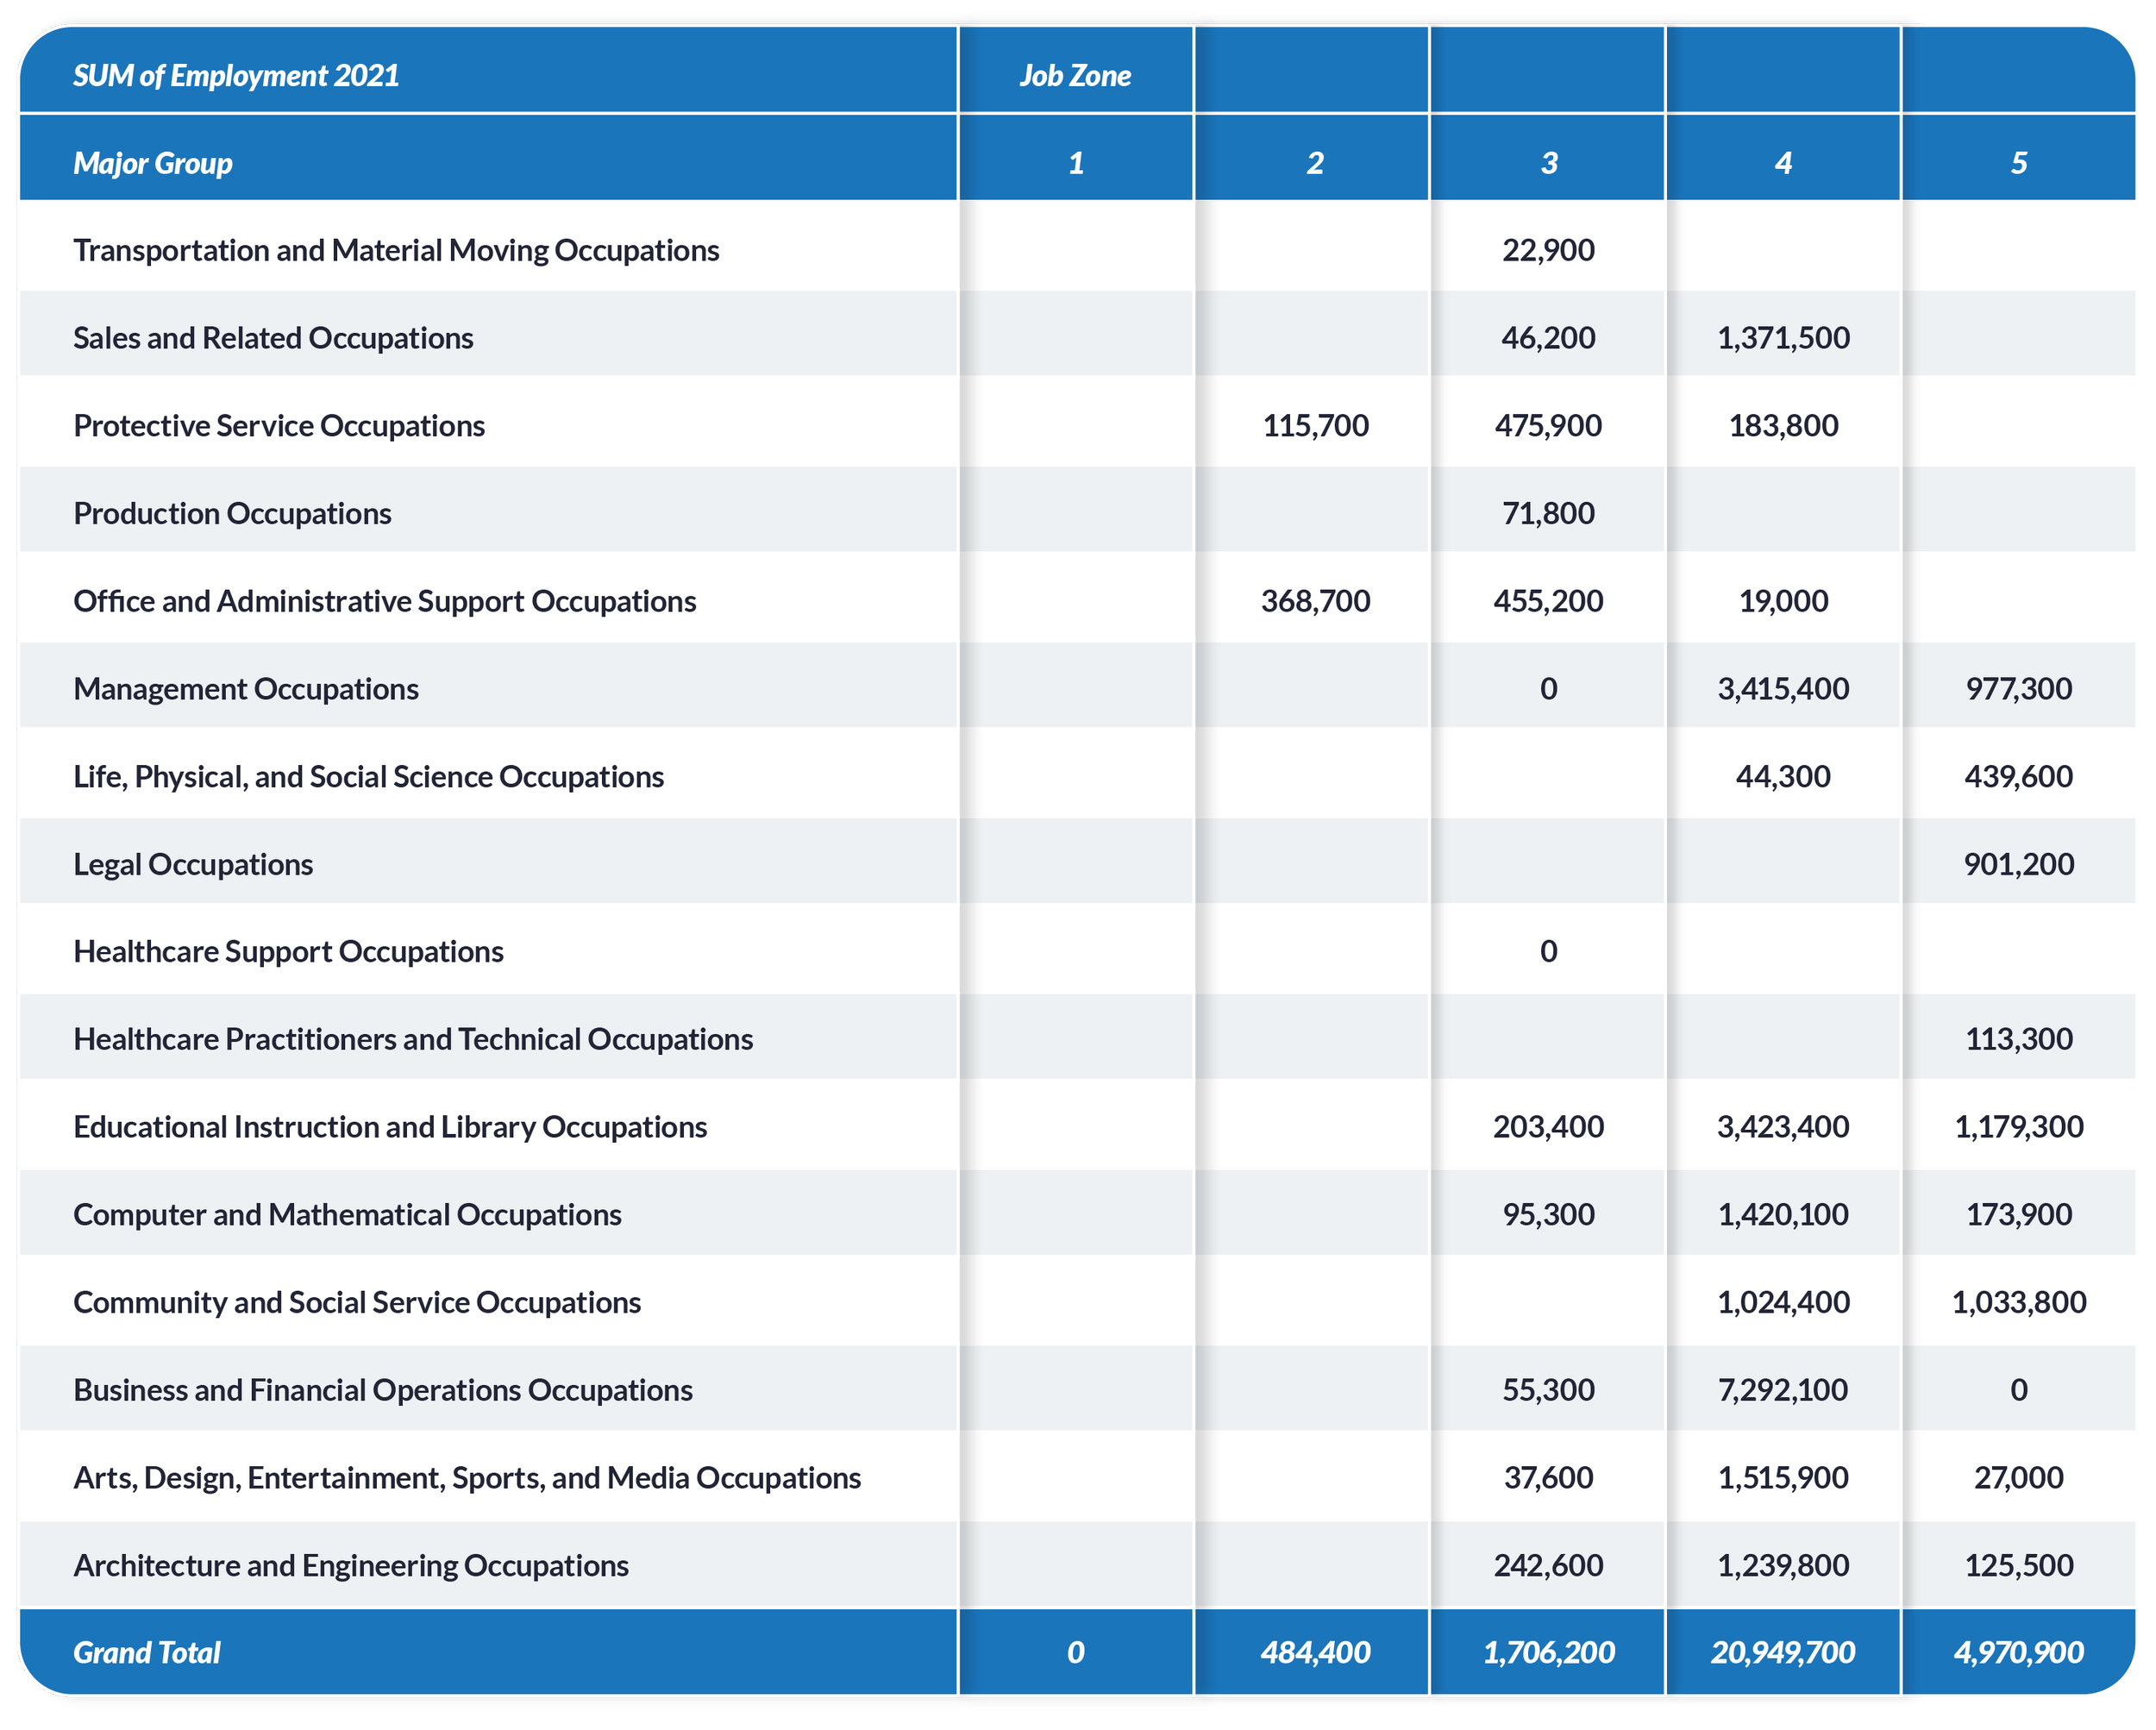Click the value 113,300 in Healthcare Practitioners row
The image size is (2156, 1730).
point(2018,1039)
